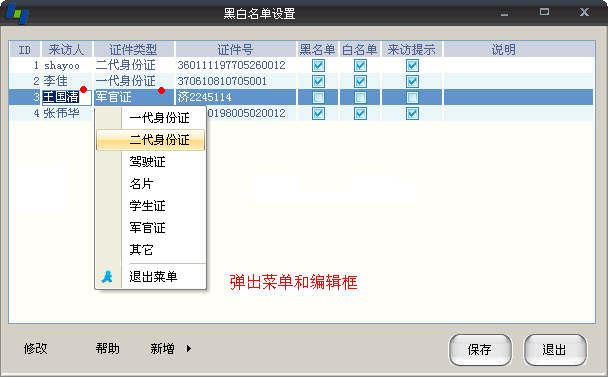Enable 黑名单 checkbox for 王国清 row
Viewport: 608px width, 377px height.
point(318,97)
